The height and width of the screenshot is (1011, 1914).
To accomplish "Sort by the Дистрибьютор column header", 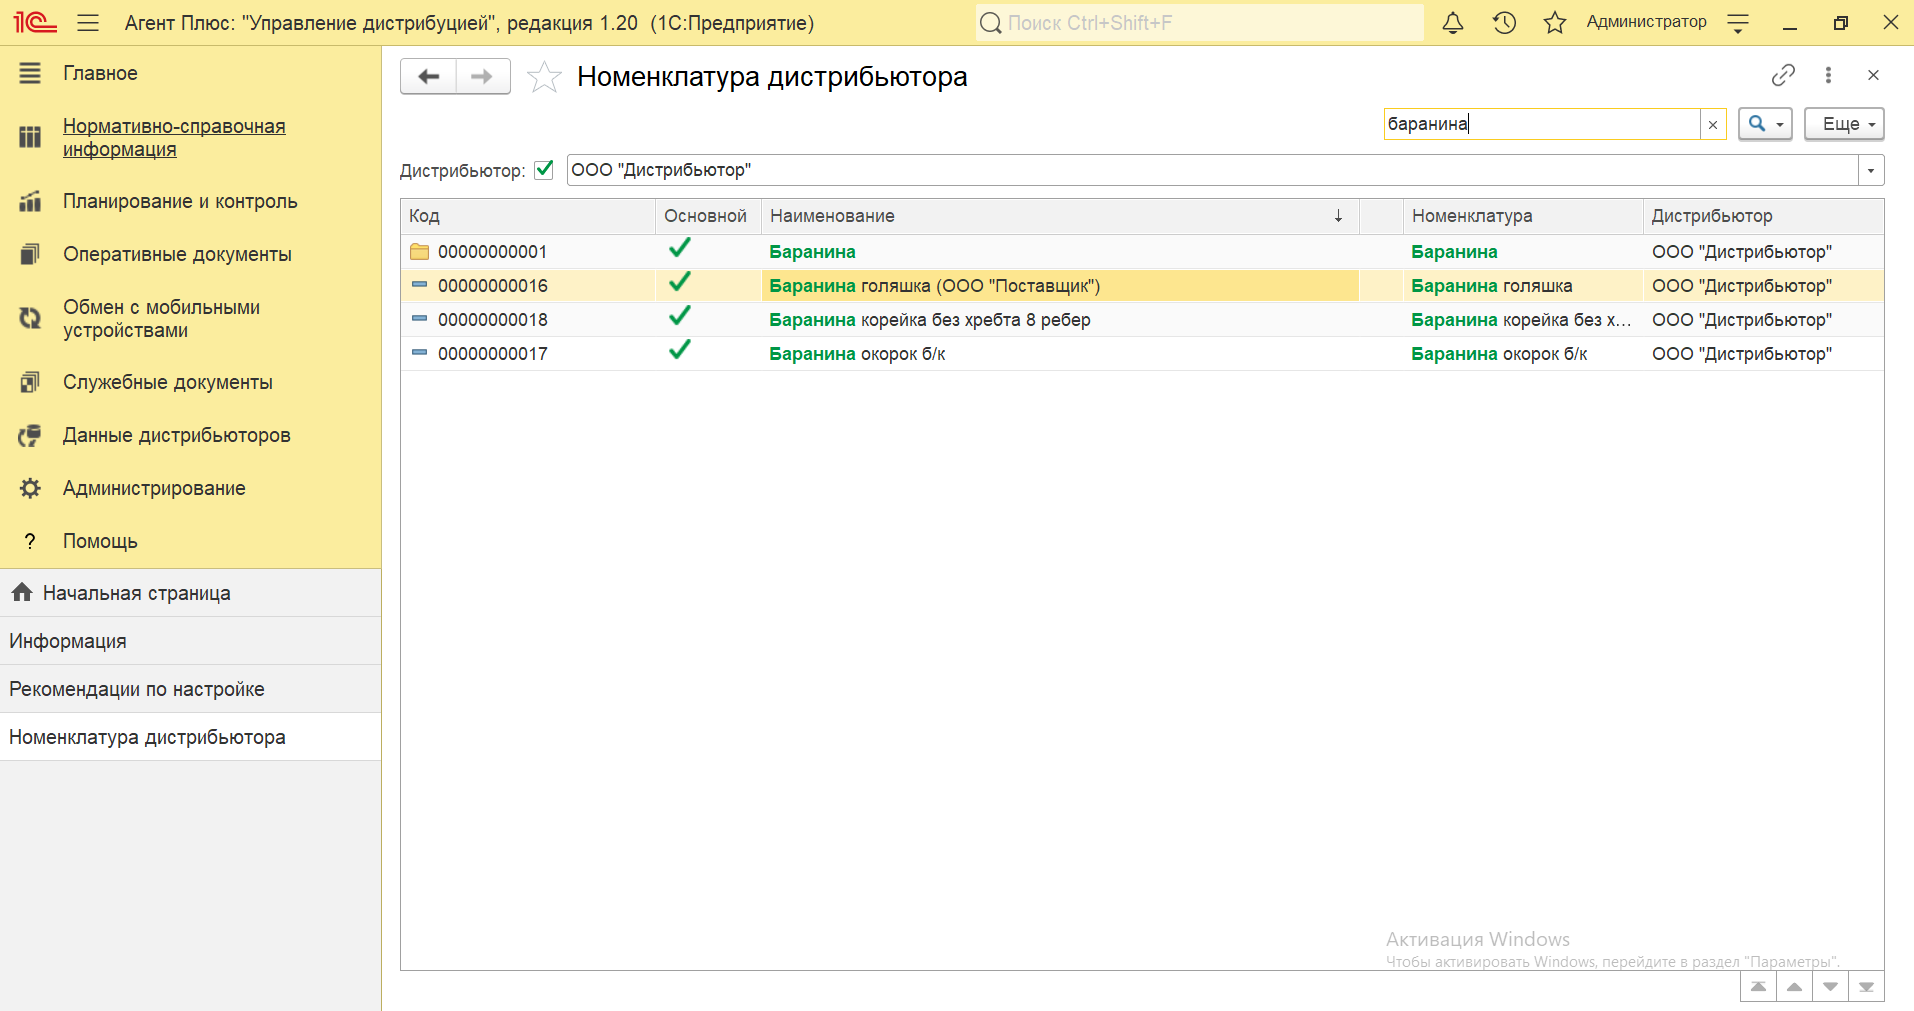I will click(1764, 216).
